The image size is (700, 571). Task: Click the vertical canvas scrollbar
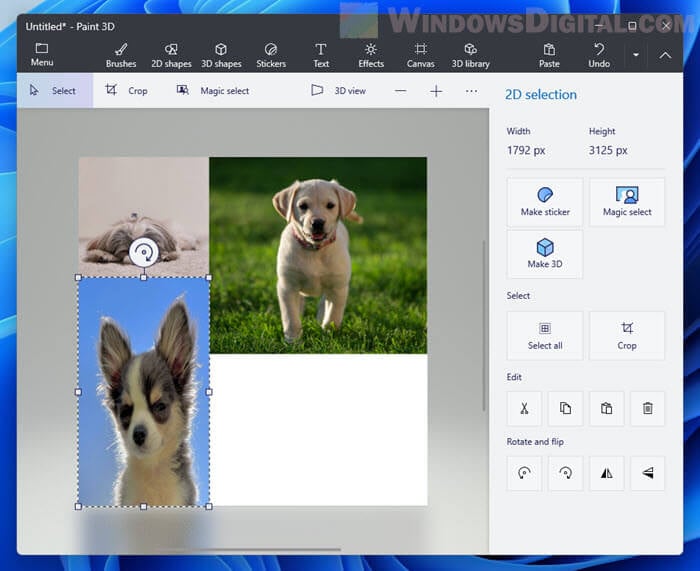pyautogui.click(x=484, y=326)
